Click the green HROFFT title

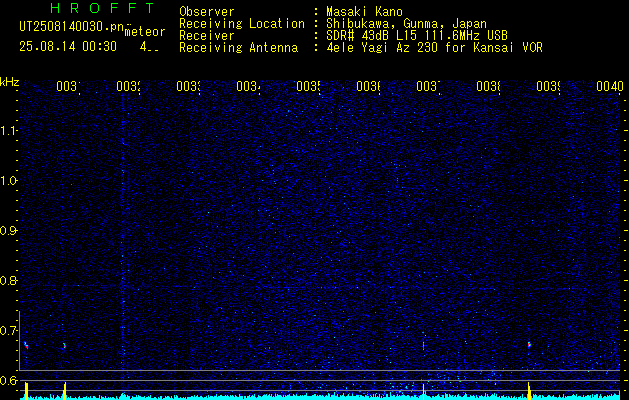point(102,8)
